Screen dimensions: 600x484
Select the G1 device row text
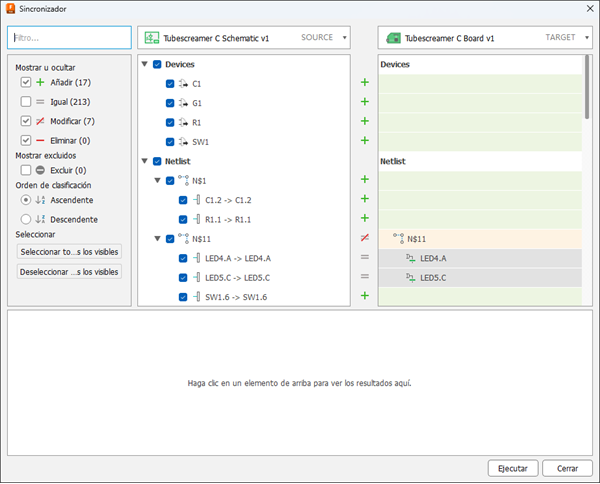(x=197, y=103)
